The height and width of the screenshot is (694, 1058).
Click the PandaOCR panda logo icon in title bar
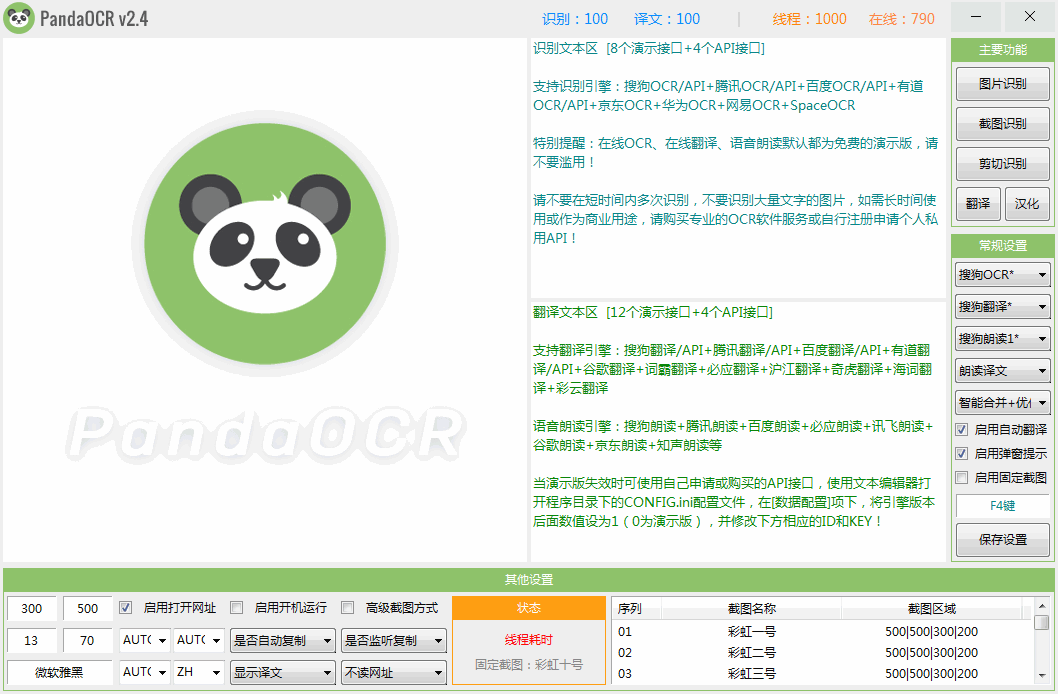[19, 18]
